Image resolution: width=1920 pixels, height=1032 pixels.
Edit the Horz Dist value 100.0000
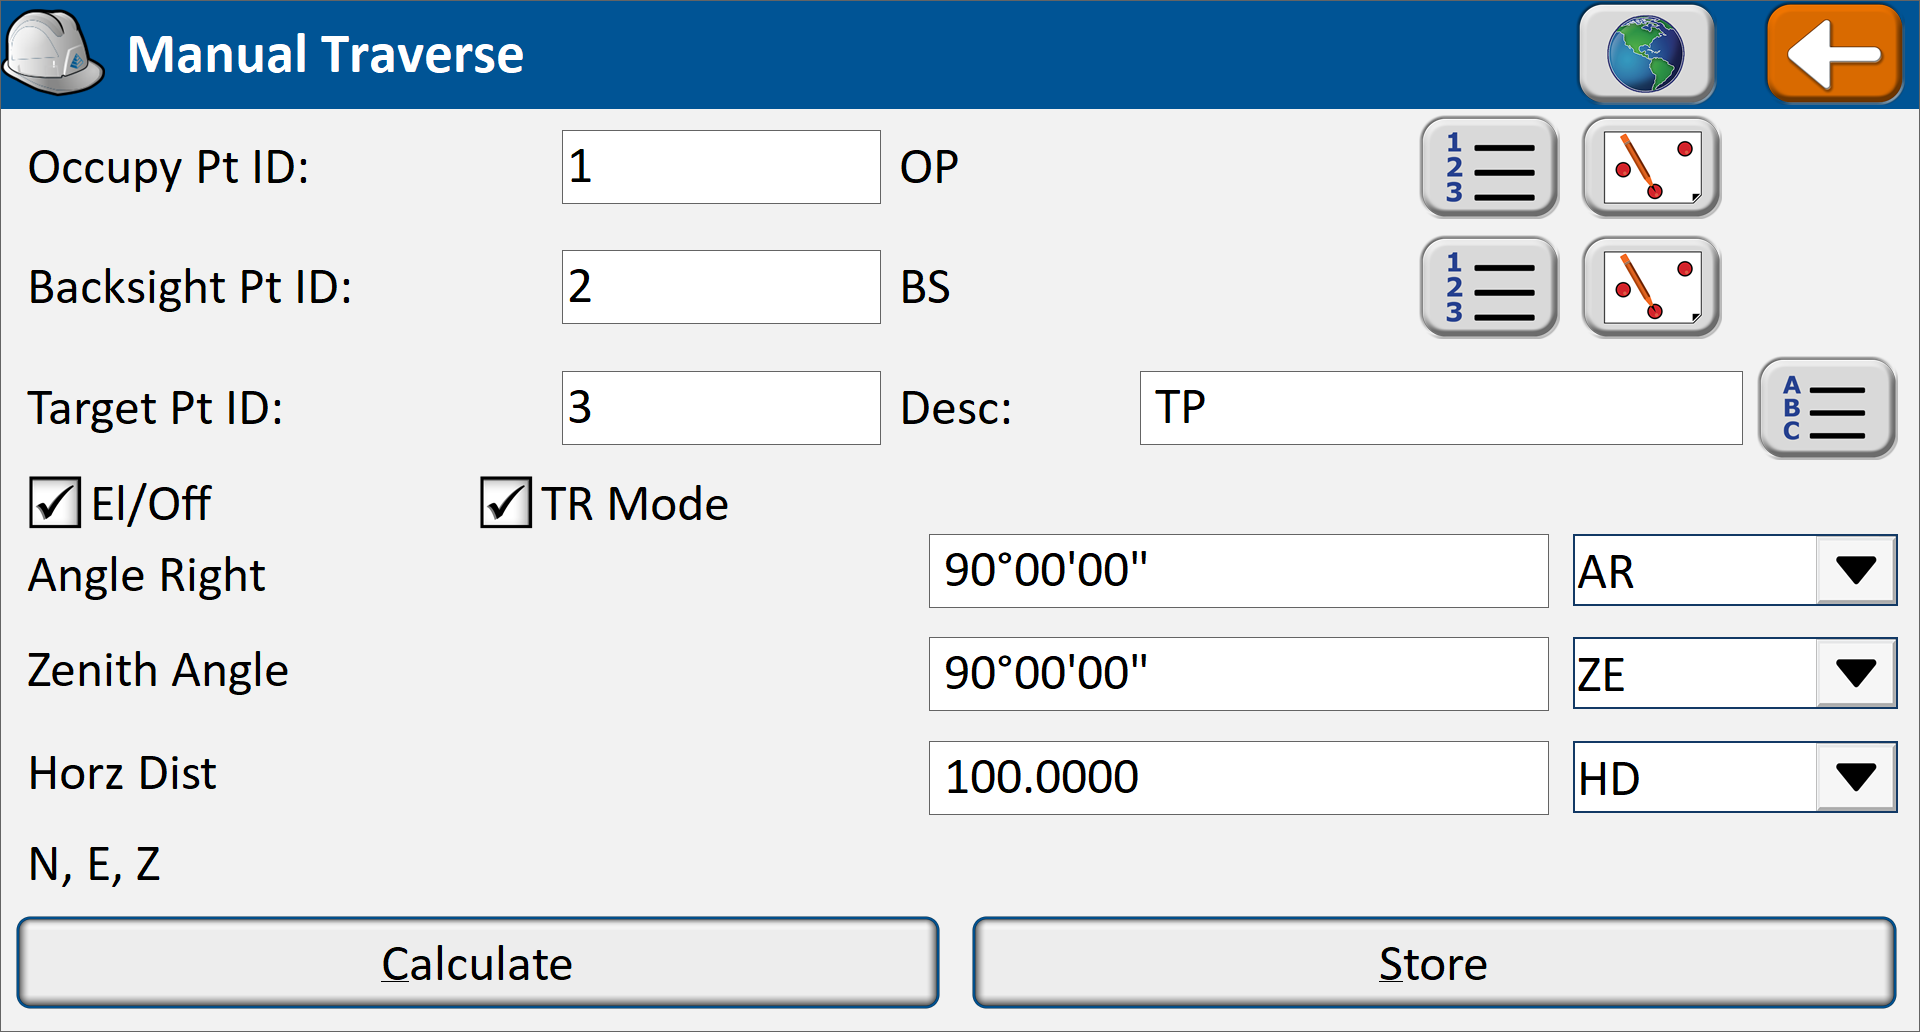point(1238,778)
